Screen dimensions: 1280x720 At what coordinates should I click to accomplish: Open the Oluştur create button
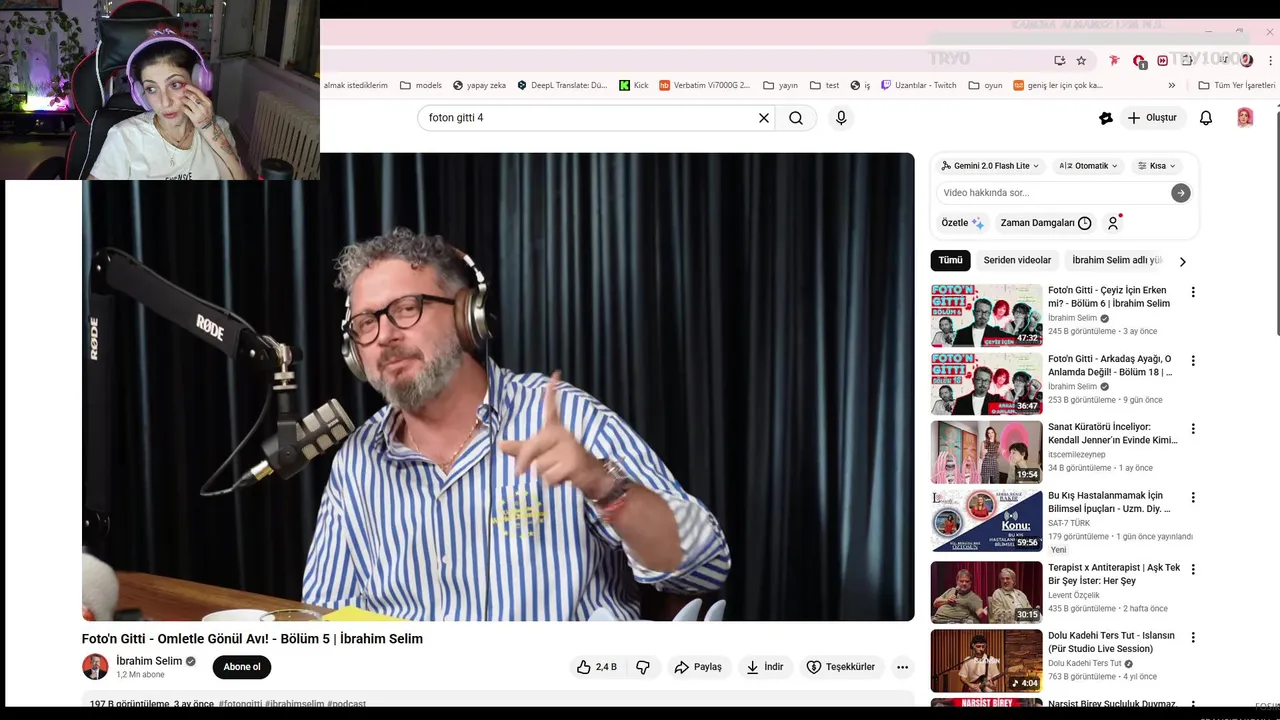[x=1152, y=118]
